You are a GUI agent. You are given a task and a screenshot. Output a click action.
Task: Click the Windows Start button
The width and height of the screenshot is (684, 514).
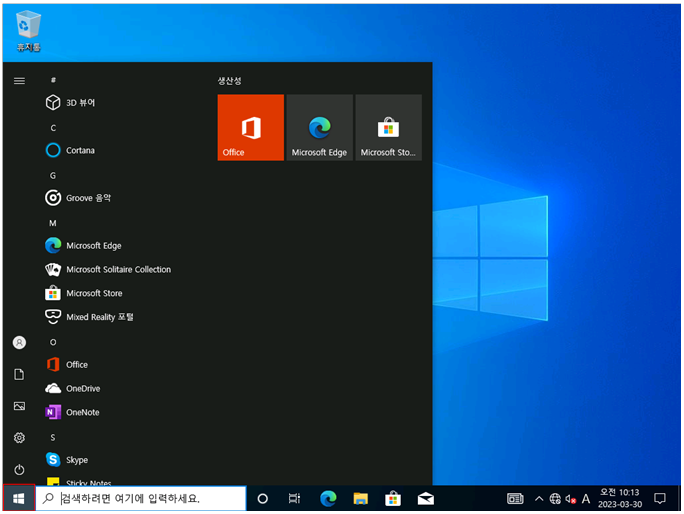coord(19,498)
